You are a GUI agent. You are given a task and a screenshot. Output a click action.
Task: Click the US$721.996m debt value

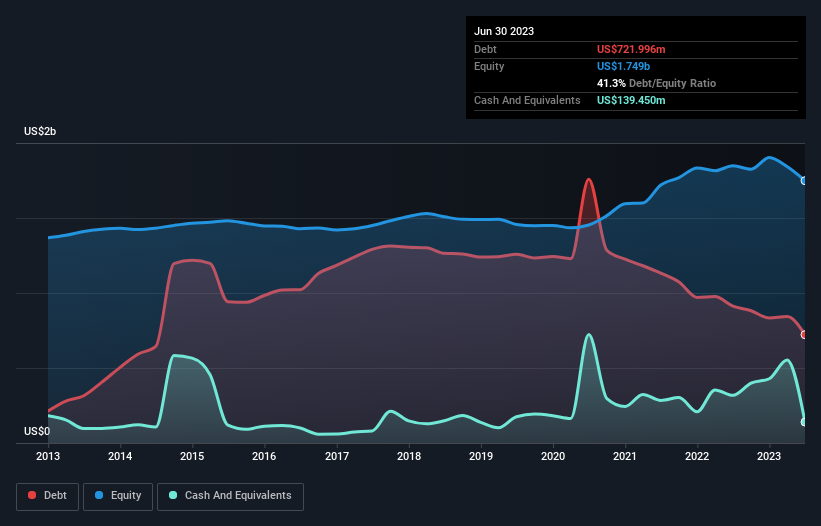pyautogui.click(x=631, y=49)
